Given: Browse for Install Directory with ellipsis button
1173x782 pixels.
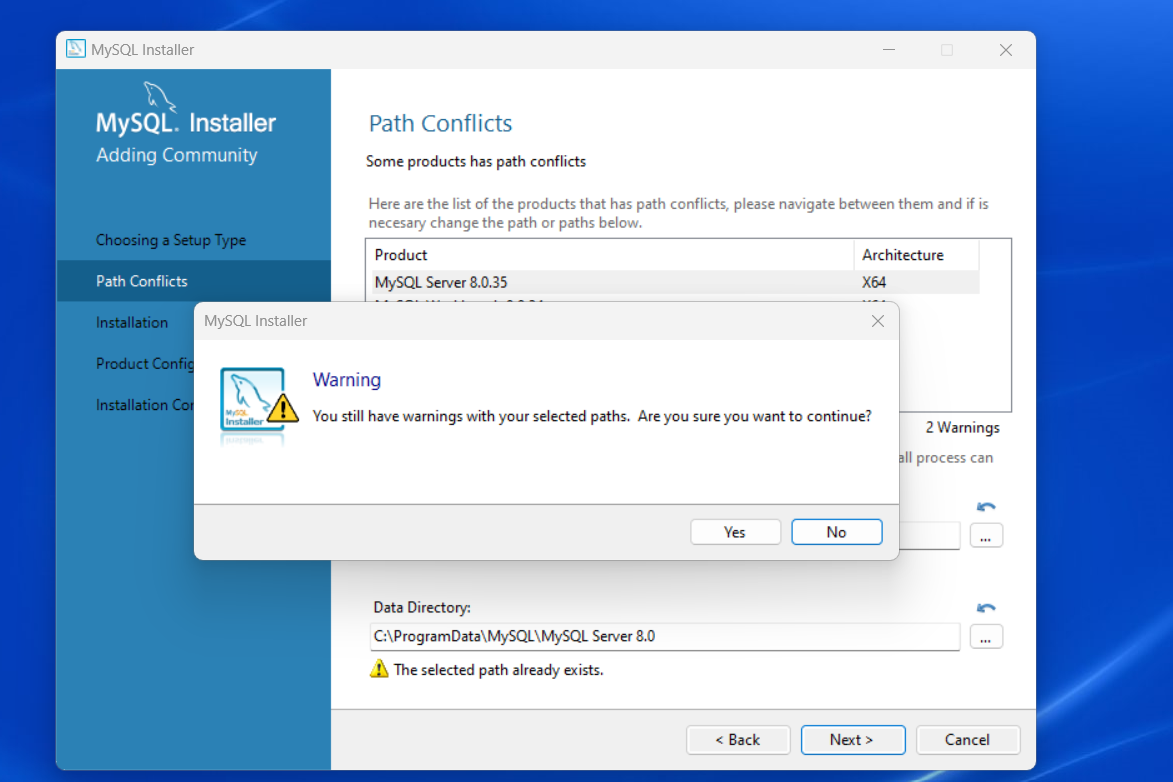Looking at the screenshot, I should tap(986, 536).
